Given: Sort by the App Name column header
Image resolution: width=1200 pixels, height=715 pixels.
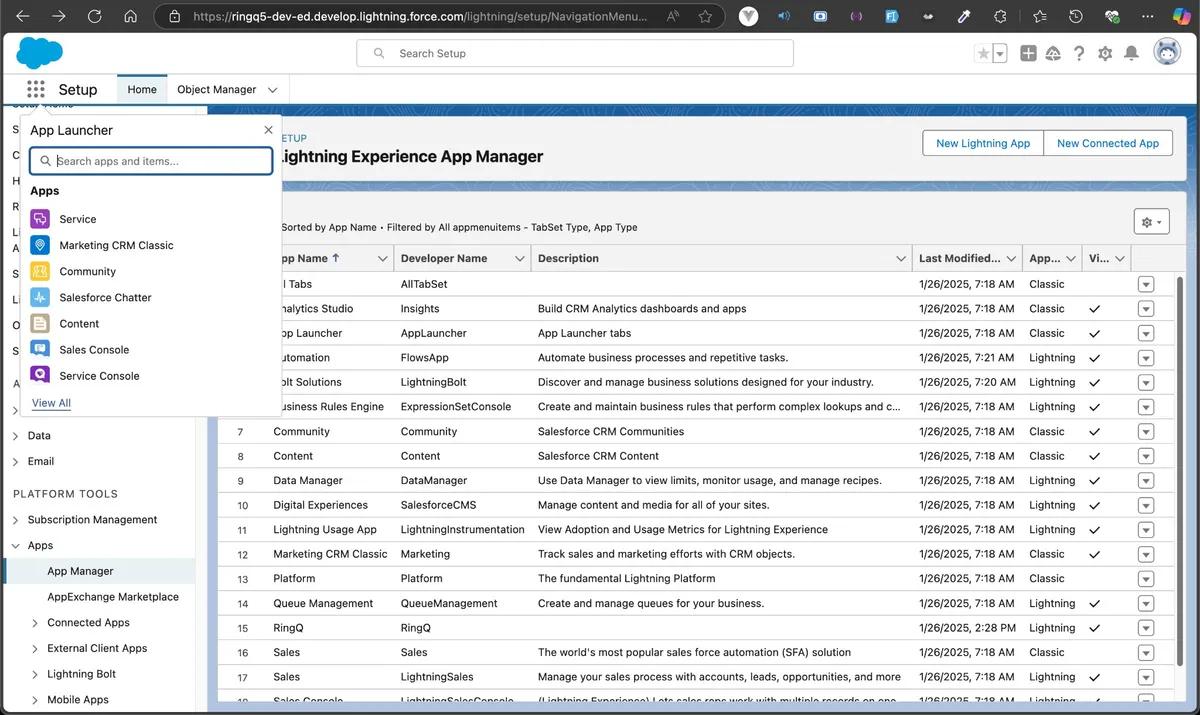Looking at the screenshot, I should pos(308,258).
